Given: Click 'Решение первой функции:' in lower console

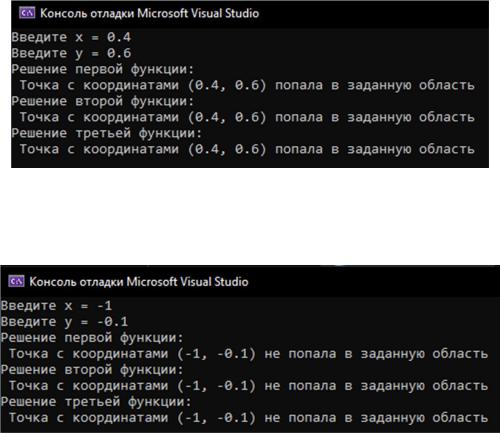Looking at the screenshot, I should pos(92,338).
